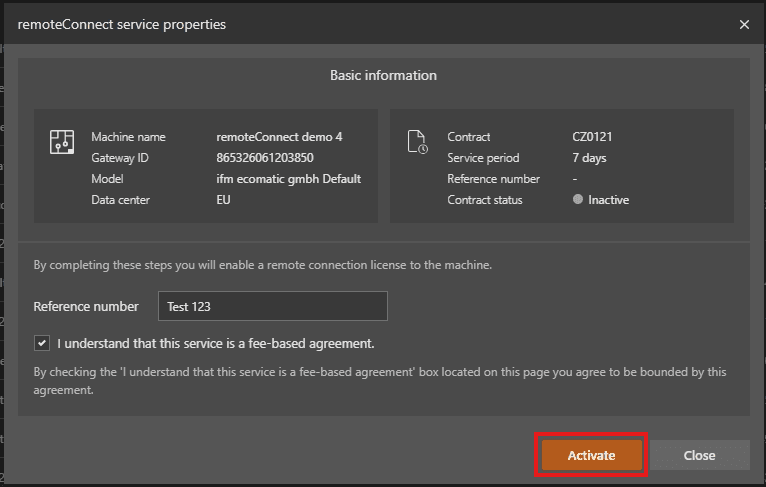Click the grey Inactive status indicator dot

point(578,199)
